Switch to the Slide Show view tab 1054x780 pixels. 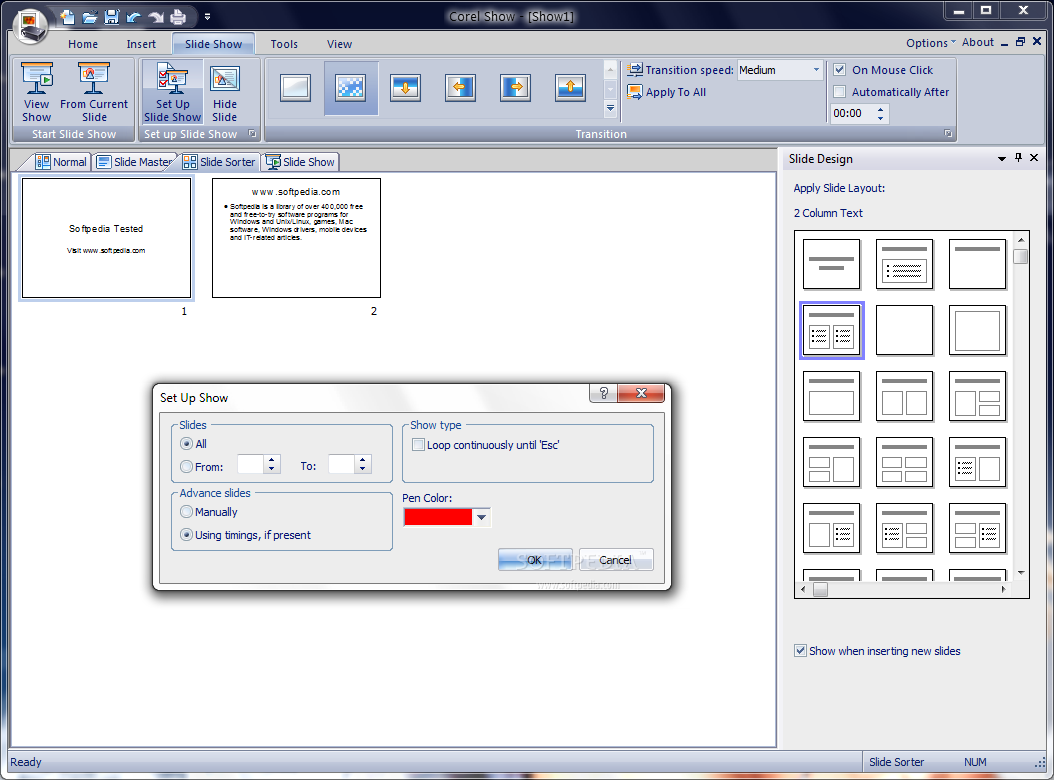tap(300, 162)
